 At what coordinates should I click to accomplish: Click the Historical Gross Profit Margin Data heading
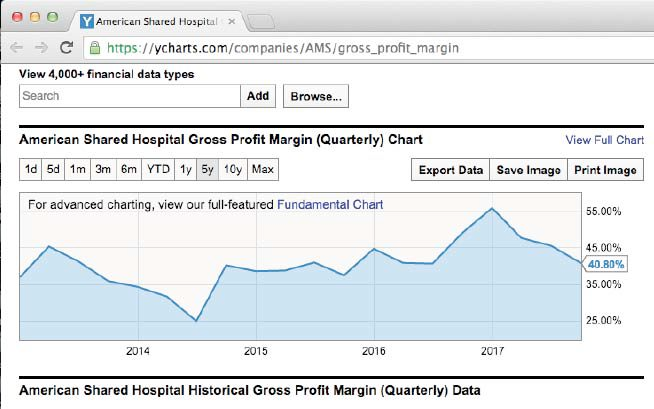click(249, 391)
